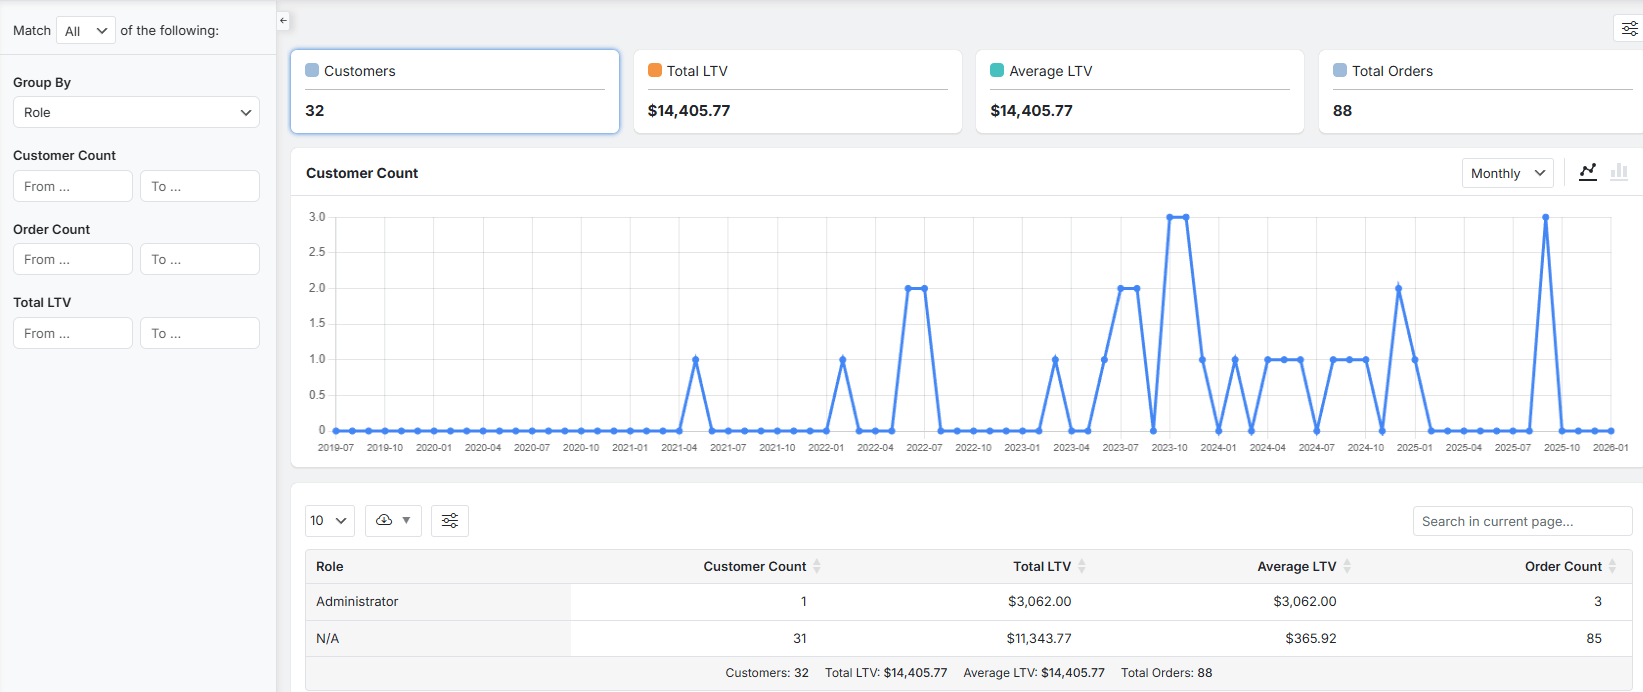The image size is (1643, 692).
Task: Focus the Search in current page box
Action: click(x=1521, y=521)
